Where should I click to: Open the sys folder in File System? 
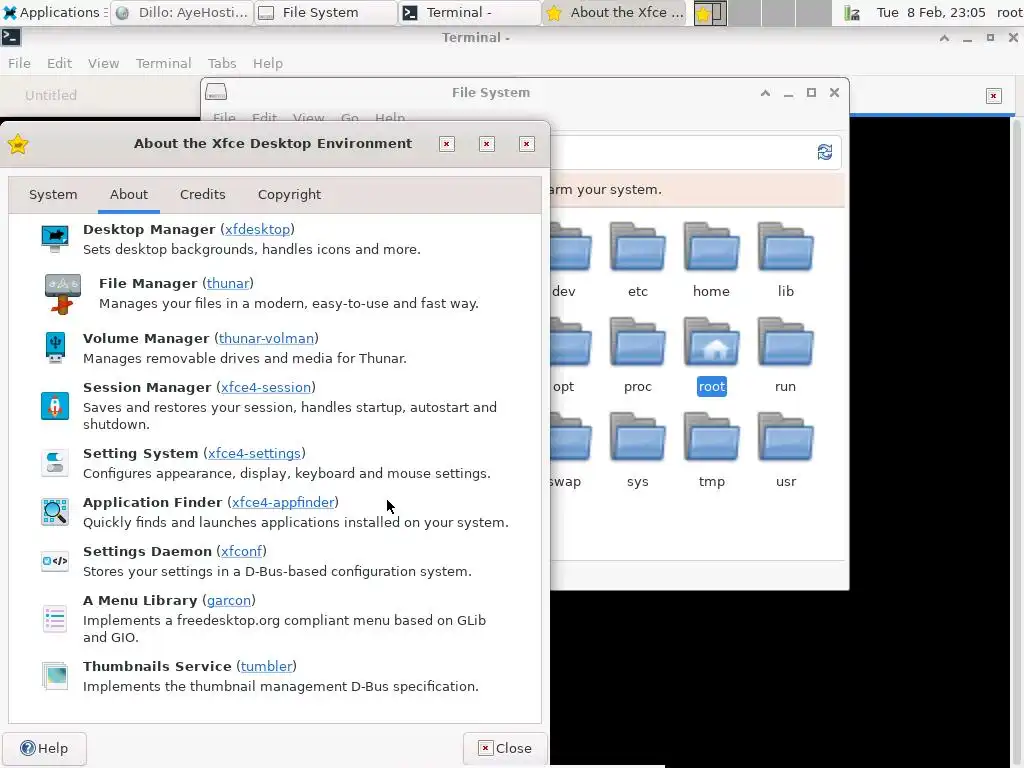[637, 437]
